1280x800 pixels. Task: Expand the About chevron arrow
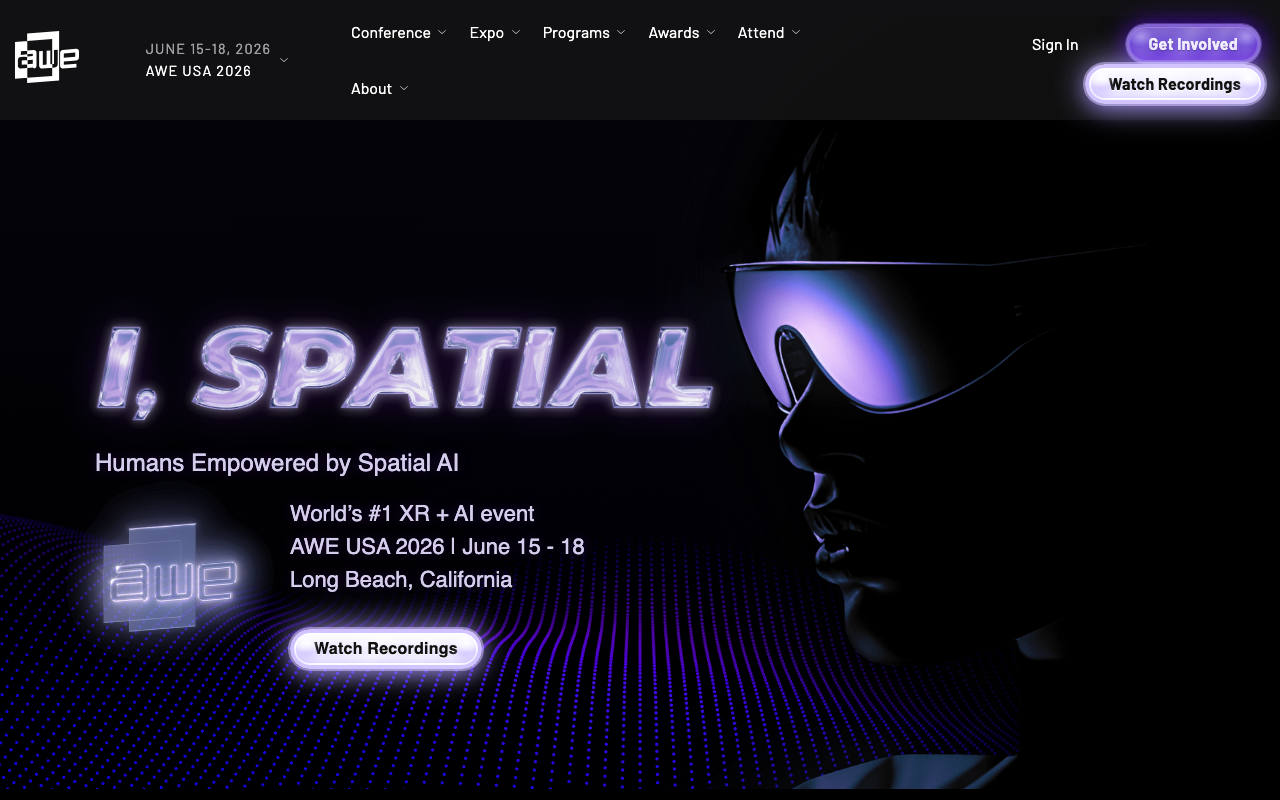point(404,89)
